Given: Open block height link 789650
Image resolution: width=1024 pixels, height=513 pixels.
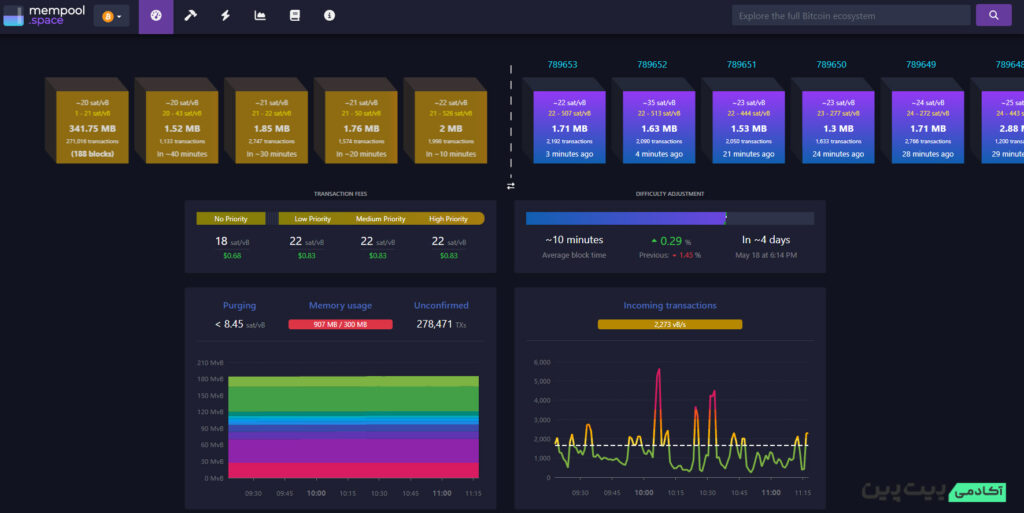Looking at the screenshot, I should click(x=831, y=65).
